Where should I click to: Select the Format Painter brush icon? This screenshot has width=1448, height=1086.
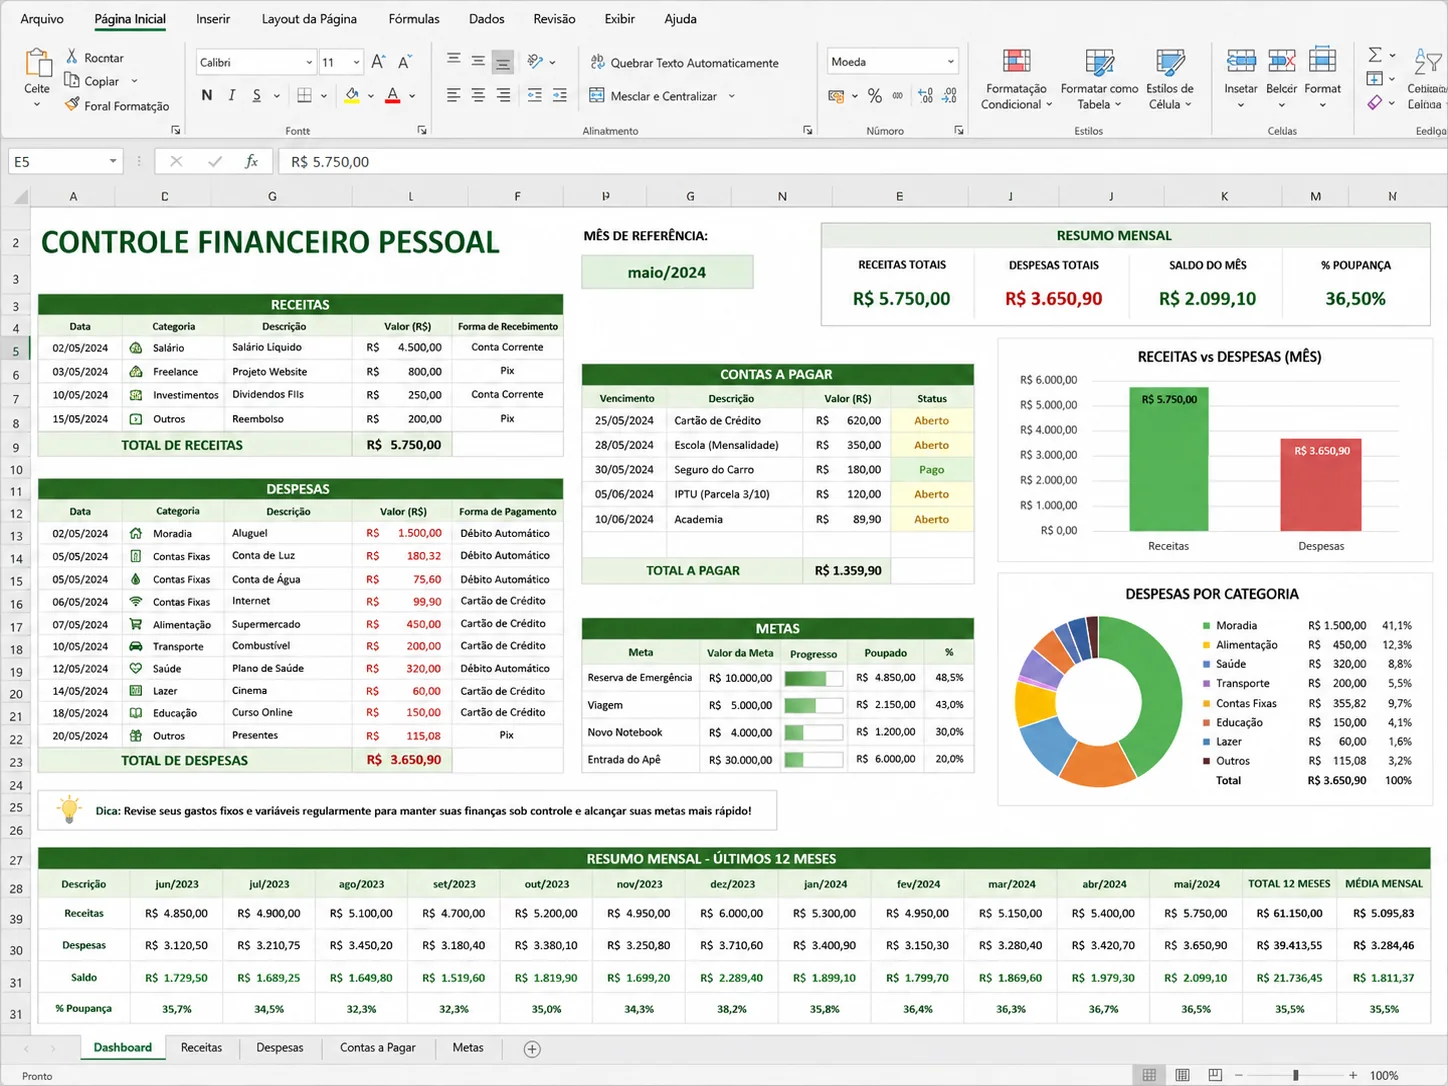coord(72,104)
